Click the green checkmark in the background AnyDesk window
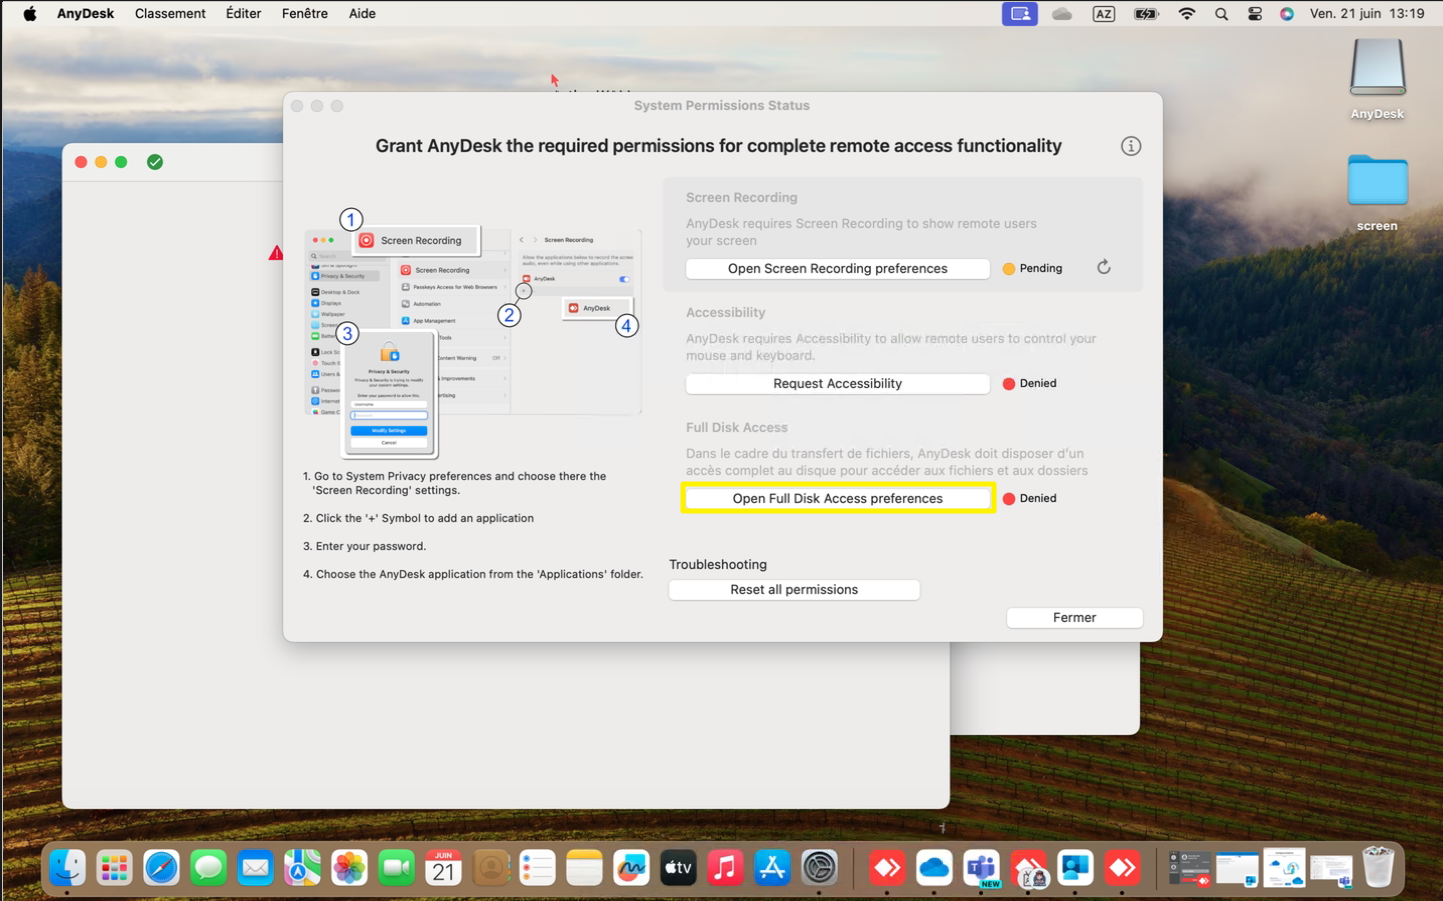 click(155, 162)
